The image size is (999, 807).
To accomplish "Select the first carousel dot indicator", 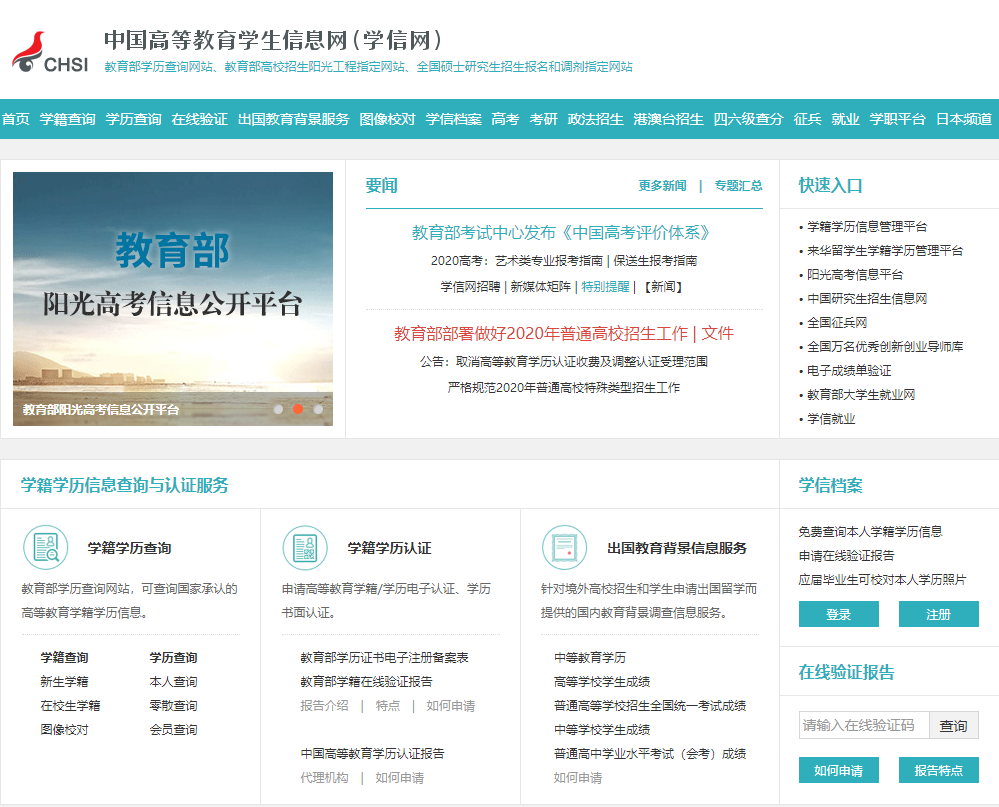I will pos(278,409).
